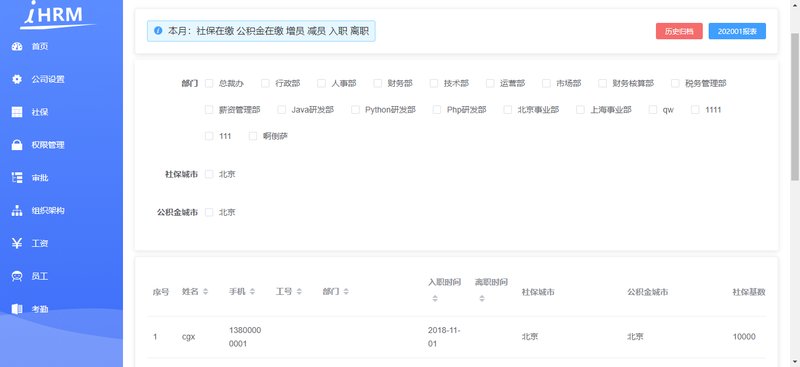Click the 社保 table icon

point(17,112)
